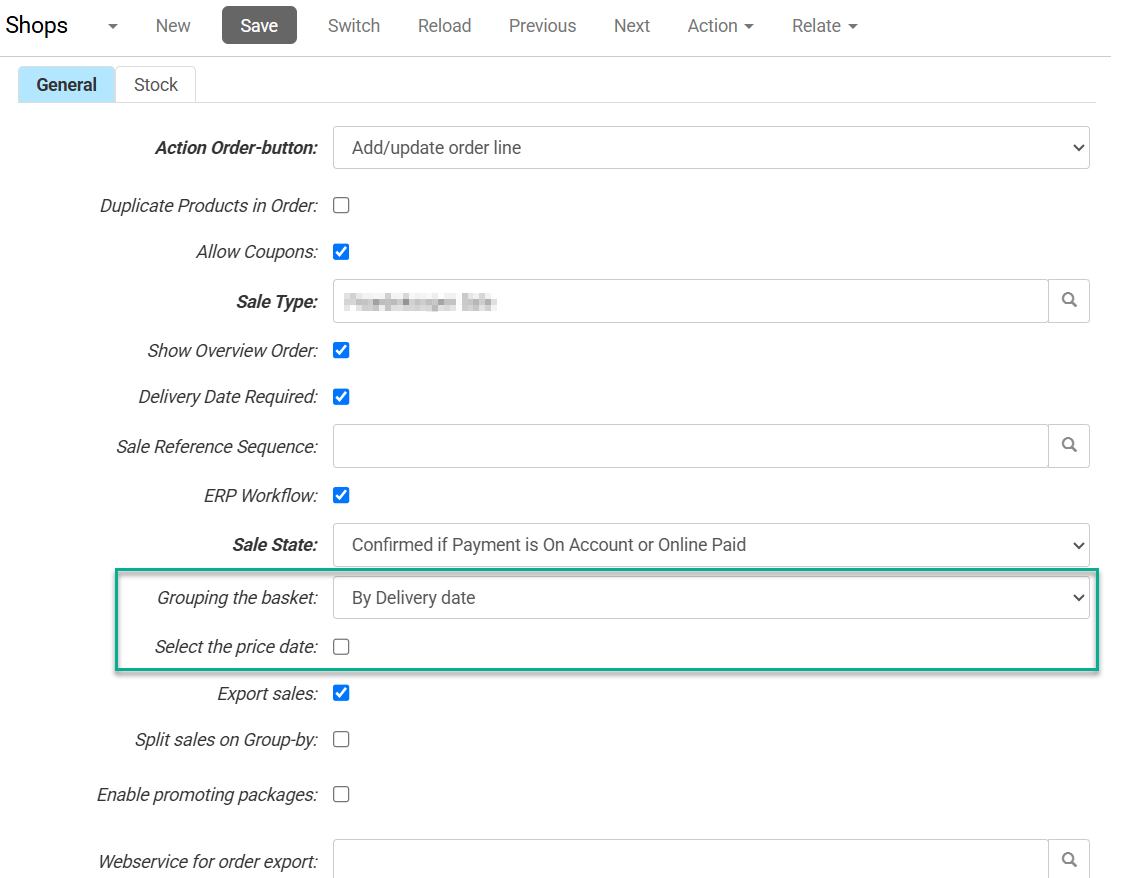Click the Sale Type search magnifier icon

pos(1069,301)
